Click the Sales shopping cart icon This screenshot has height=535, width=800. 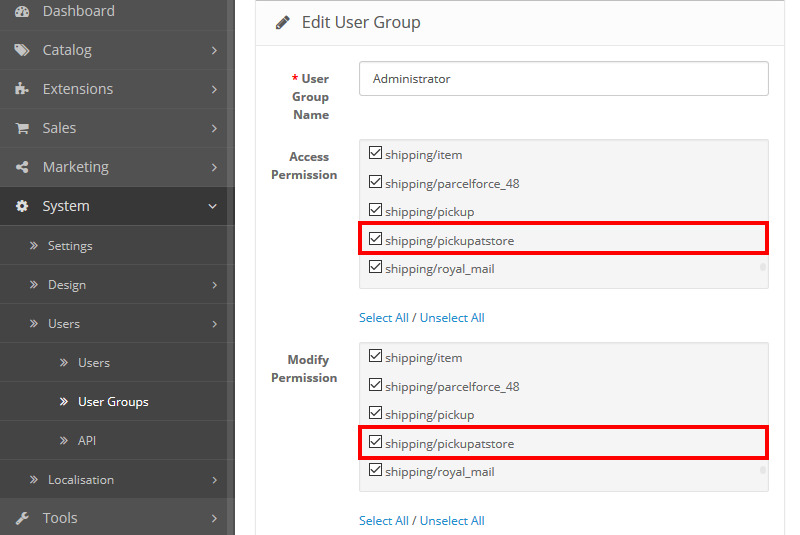22,128
